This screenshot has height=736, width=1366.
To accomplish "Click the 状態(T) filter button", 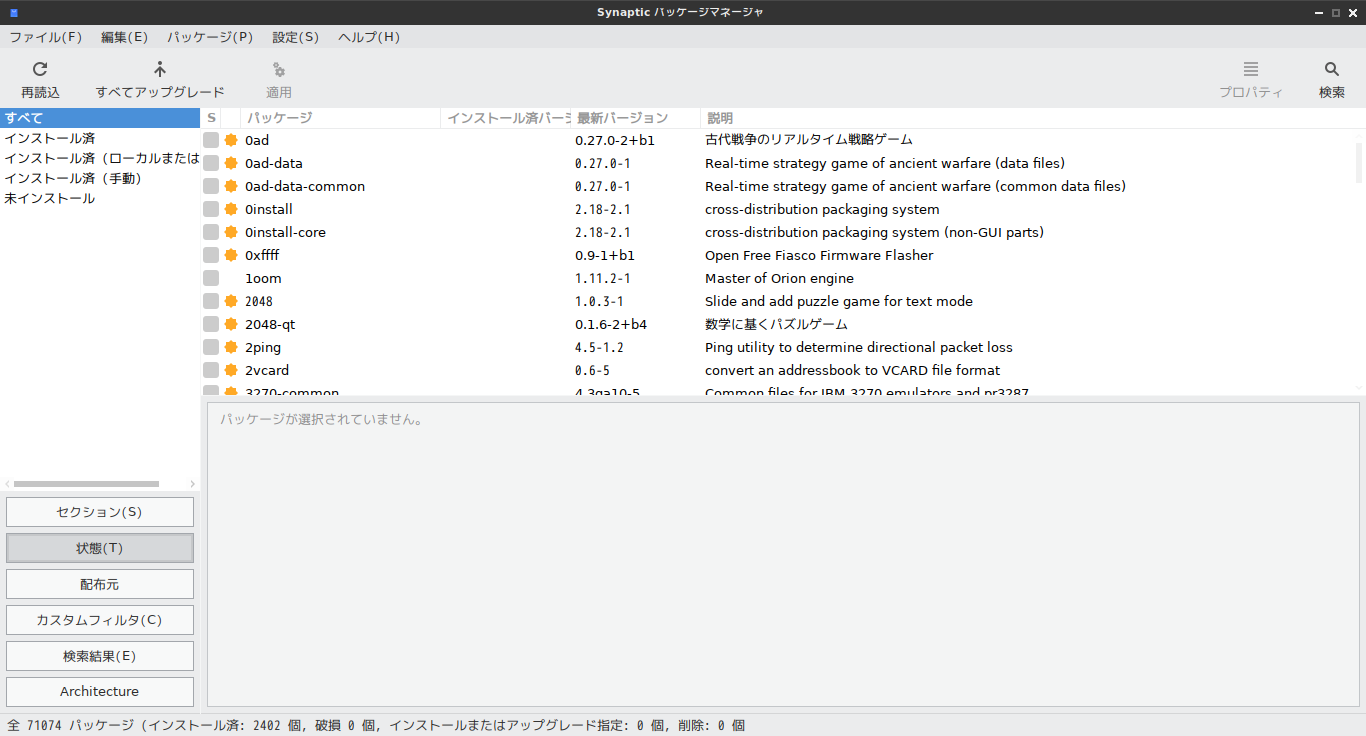I will (x=99, y=547).
